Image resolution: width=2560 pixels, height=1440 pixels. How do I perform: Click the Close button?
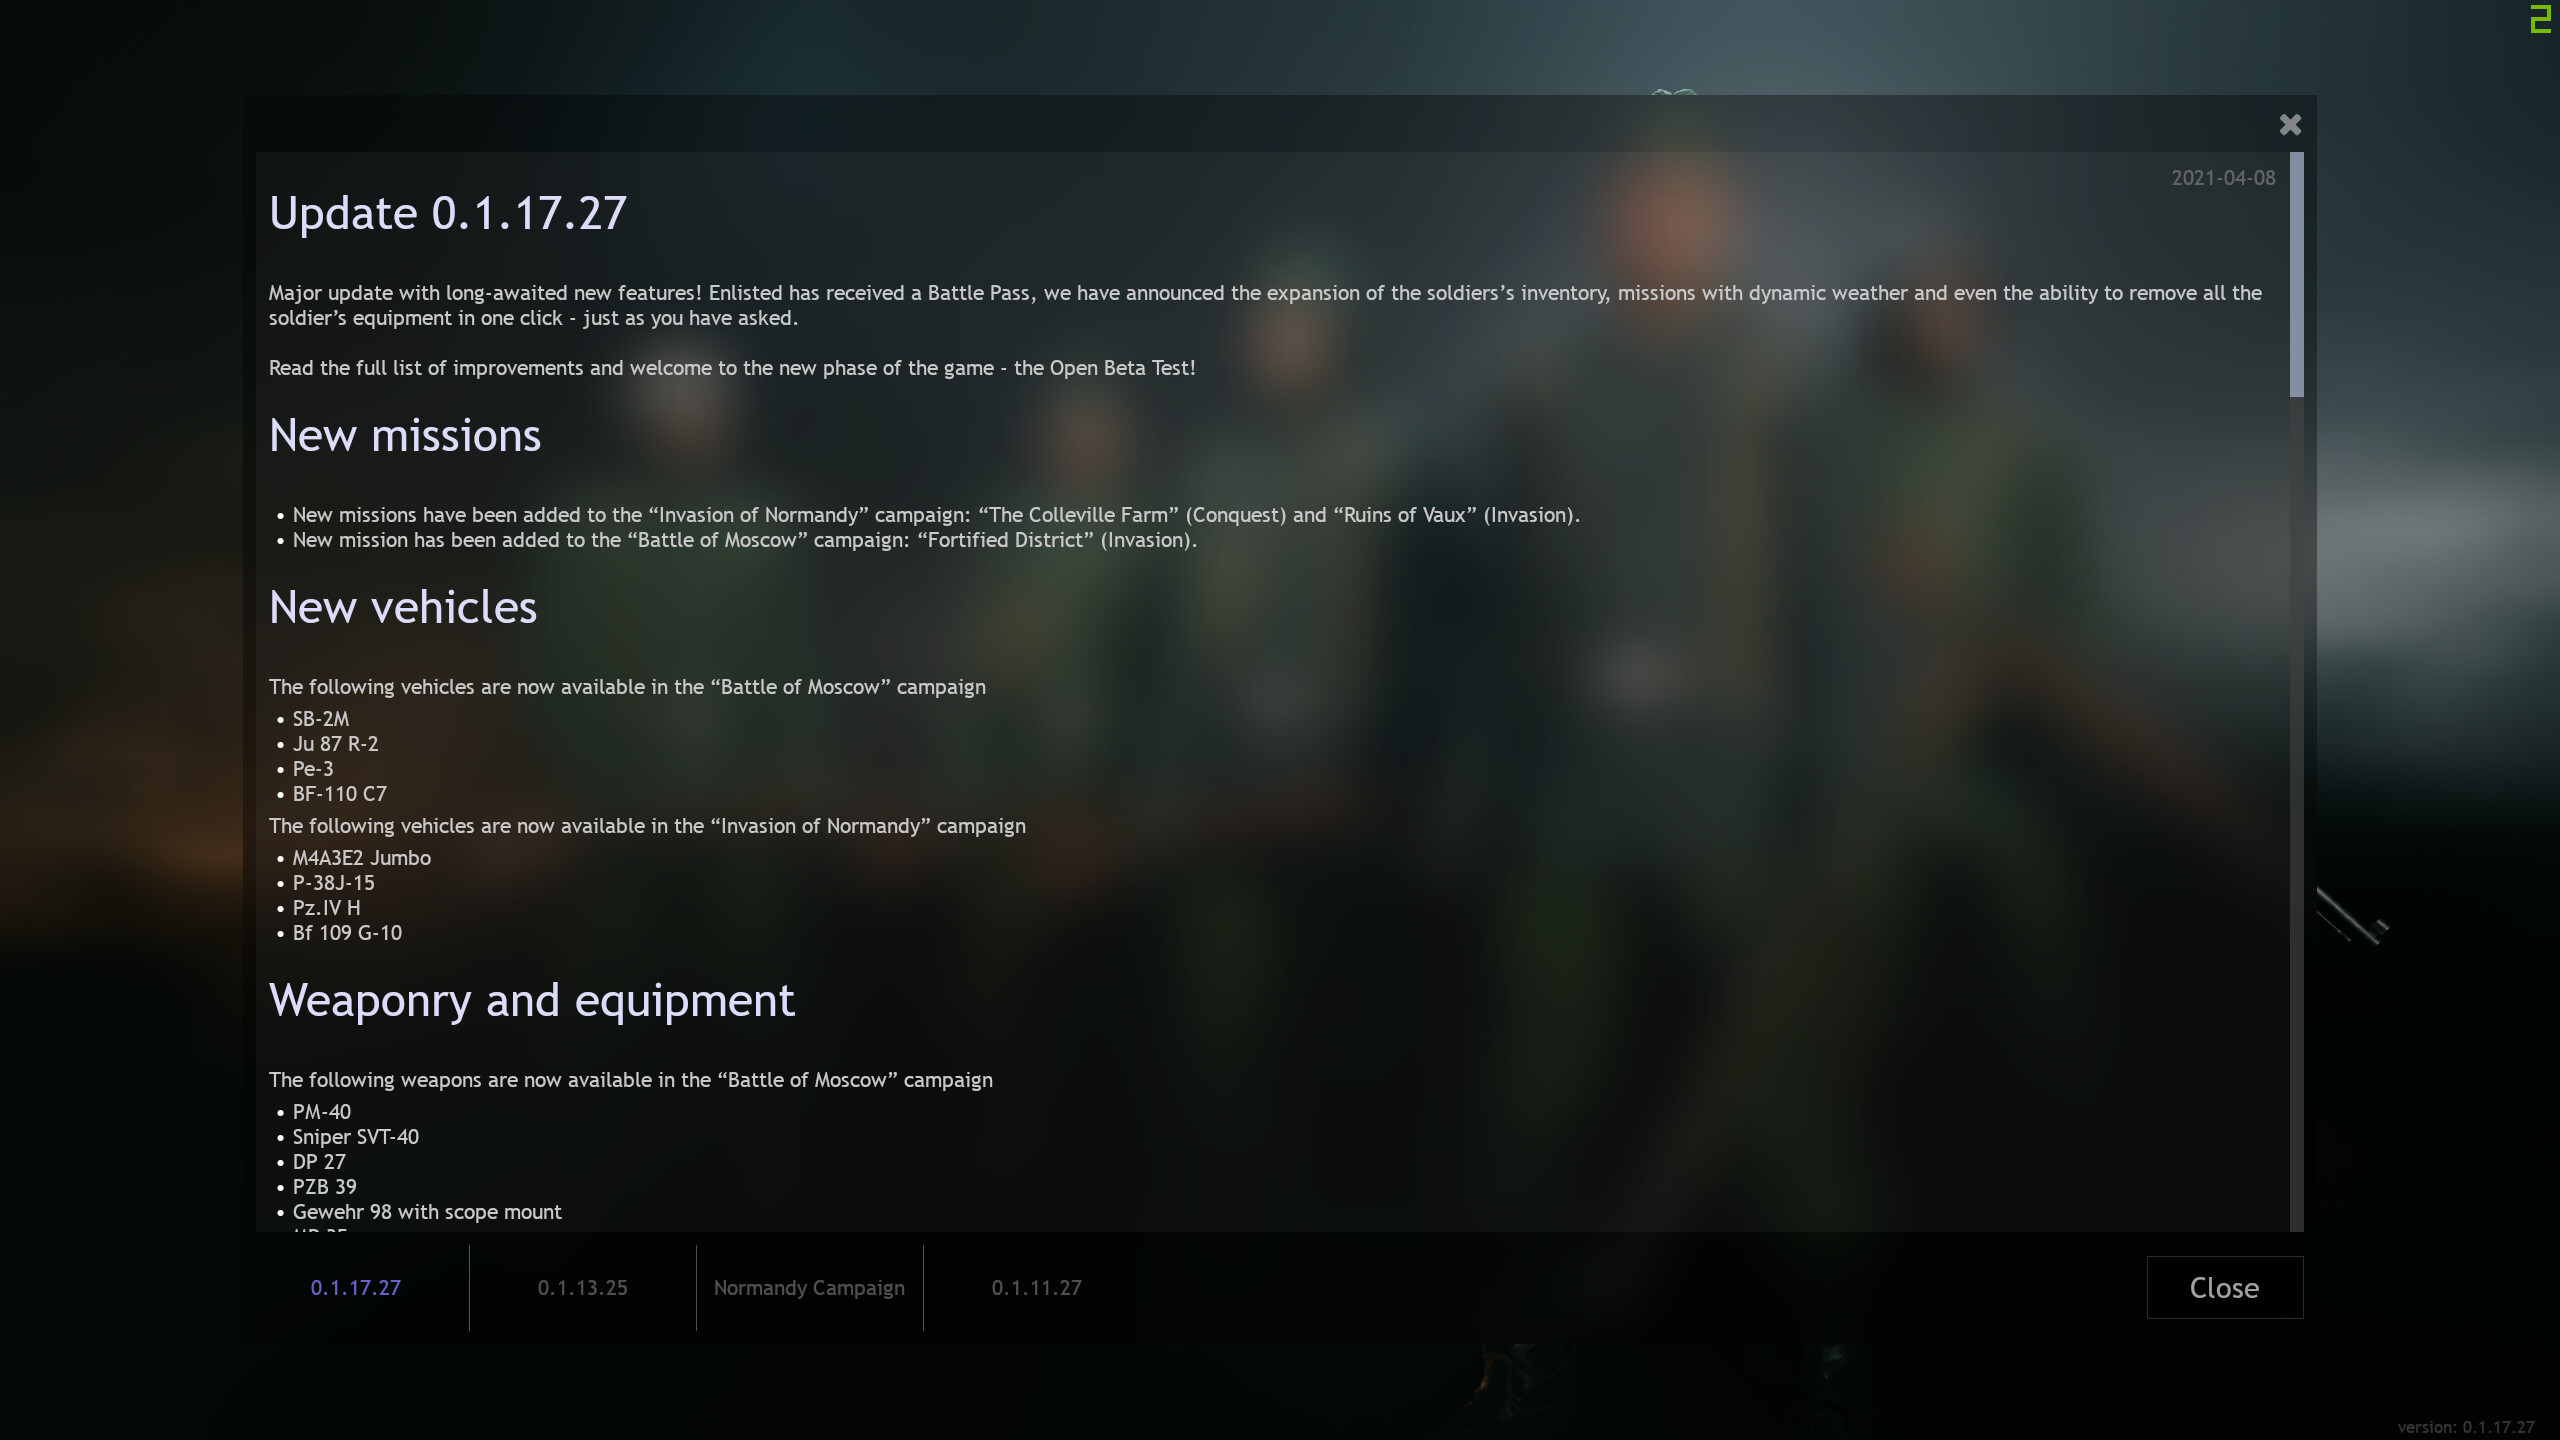[x=2224, y=1287]
